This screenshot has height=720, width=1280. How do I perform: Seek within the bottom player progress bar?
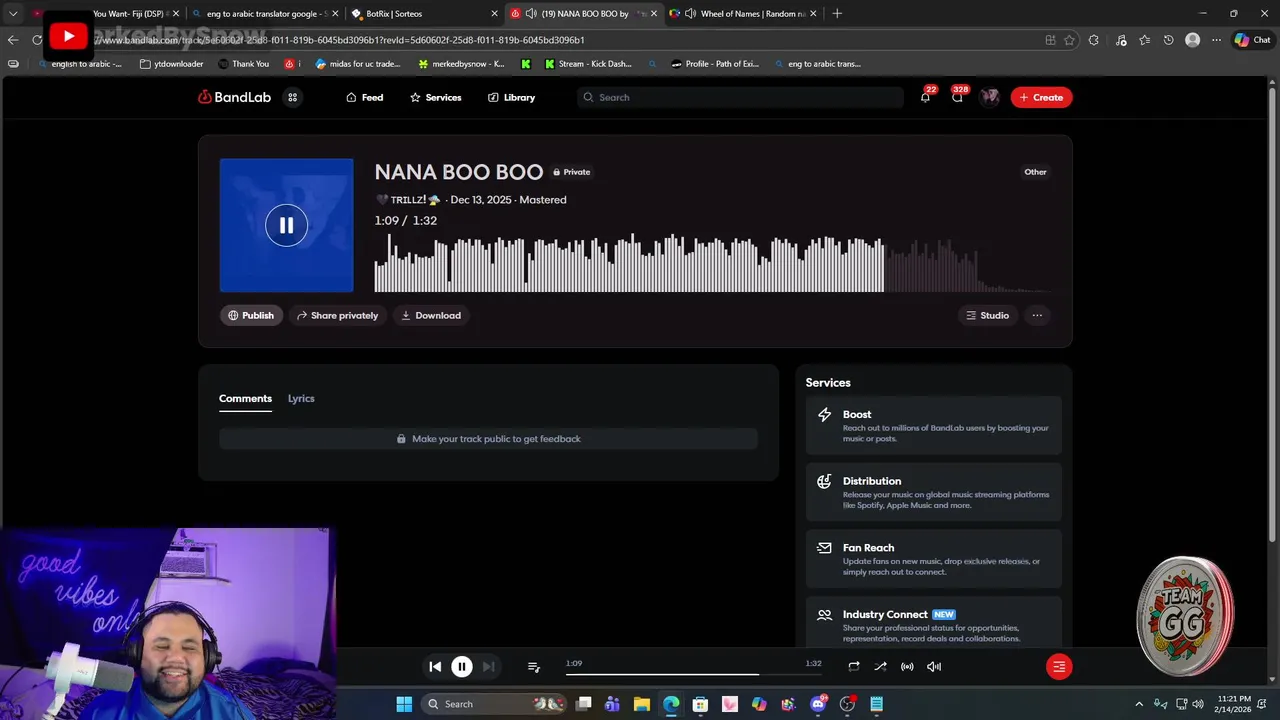click(694, 674)
